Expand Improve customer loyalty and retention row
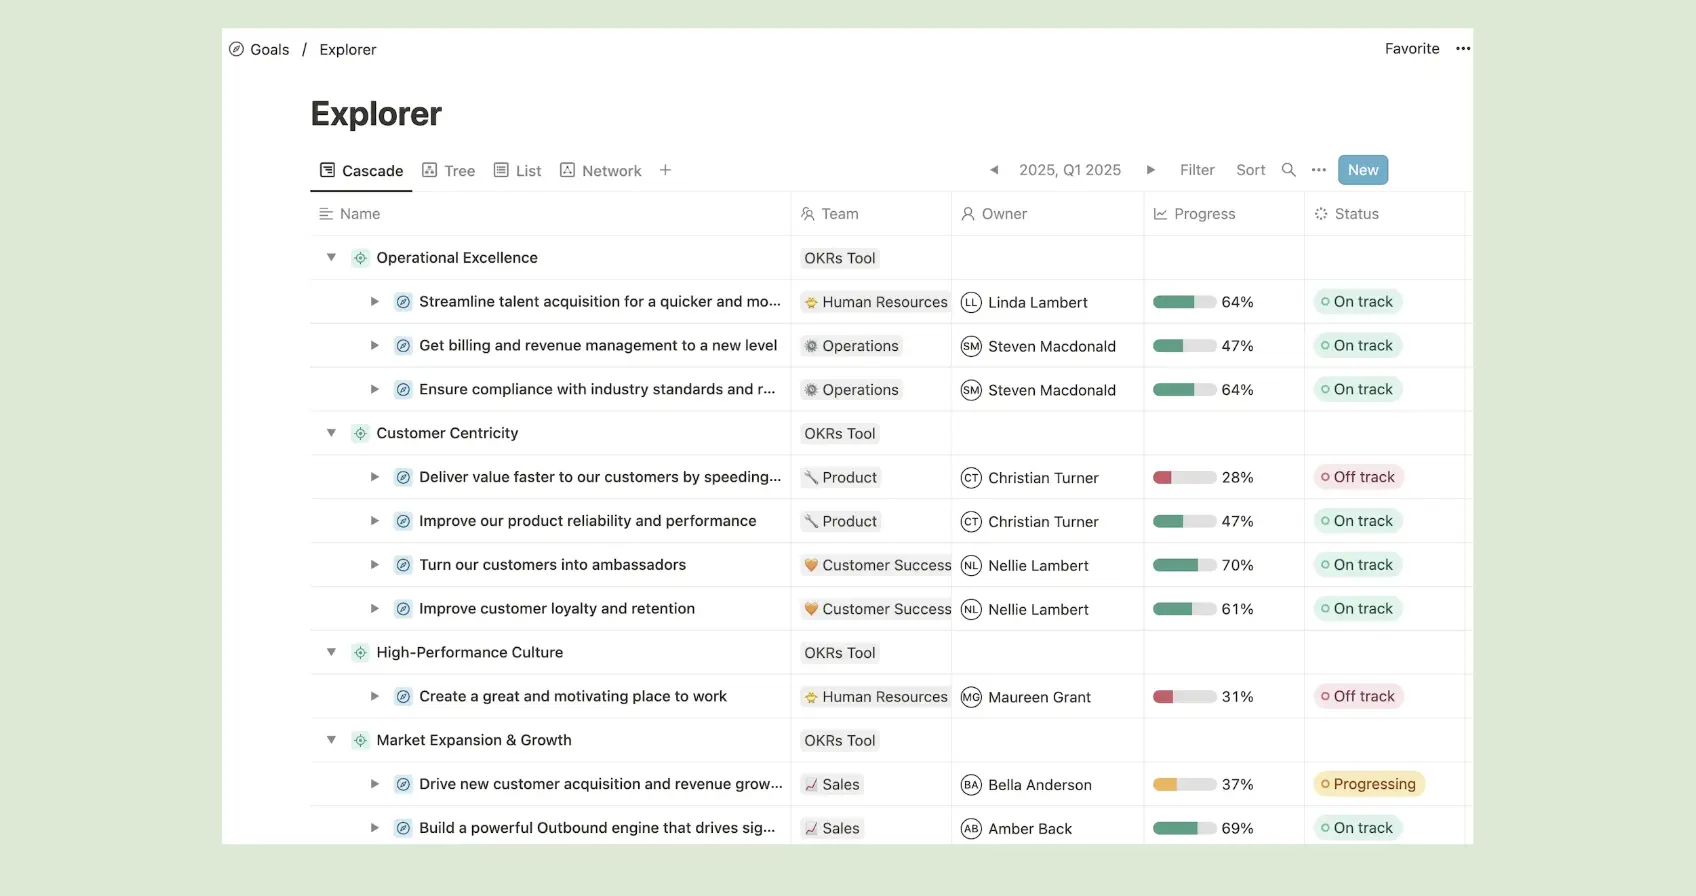This screenshot has height=896, width=1696. coord(374,608)
